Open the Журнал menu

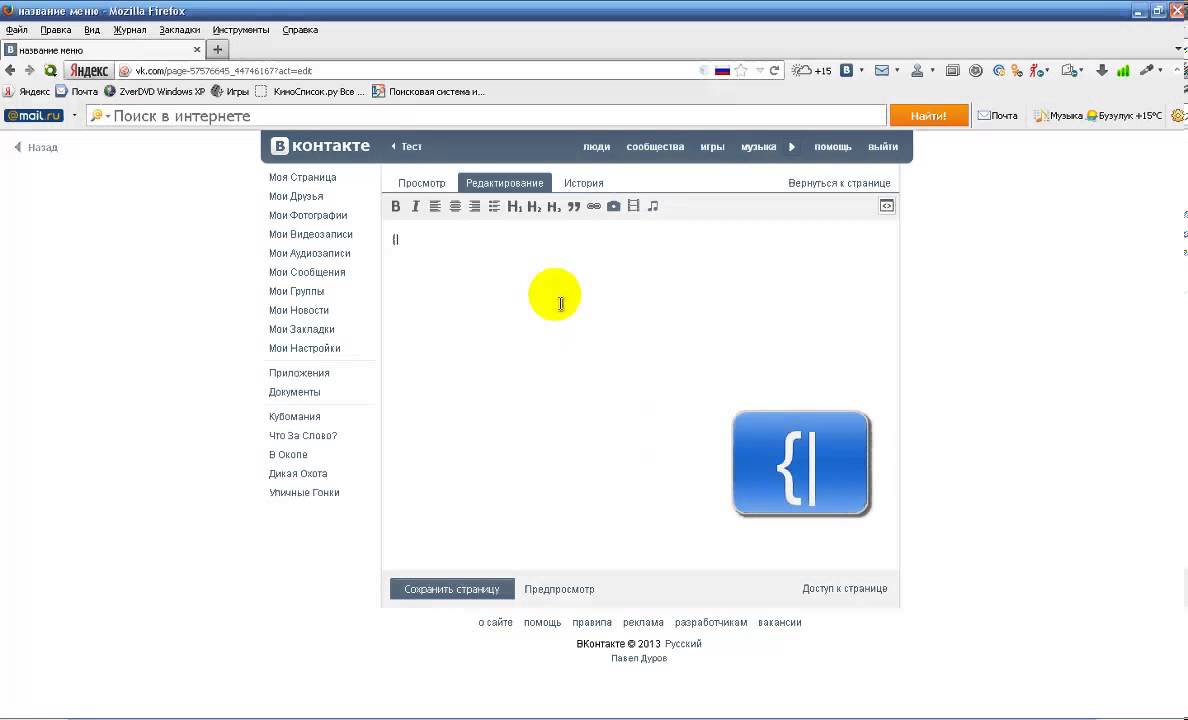[x=130, y=30]
